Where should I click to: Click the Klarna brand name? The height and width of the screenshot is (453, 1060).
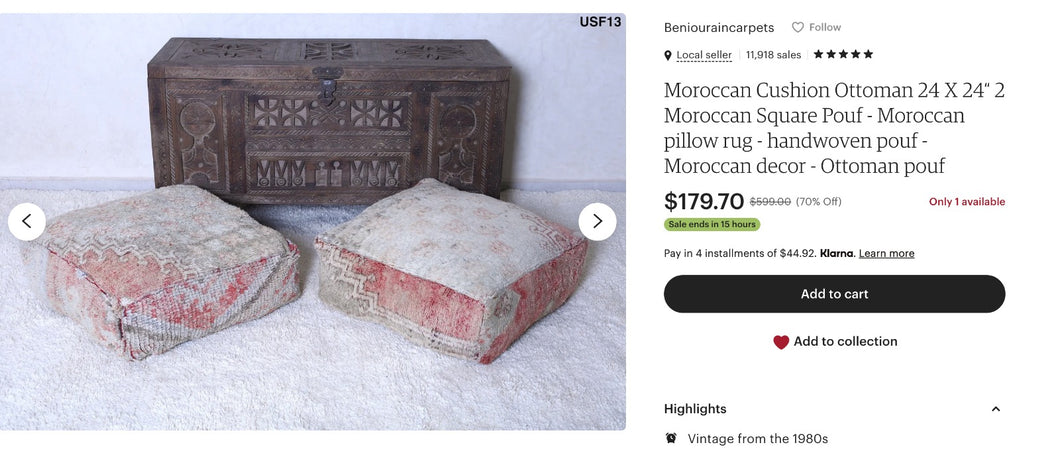click(x=836, y=254)
